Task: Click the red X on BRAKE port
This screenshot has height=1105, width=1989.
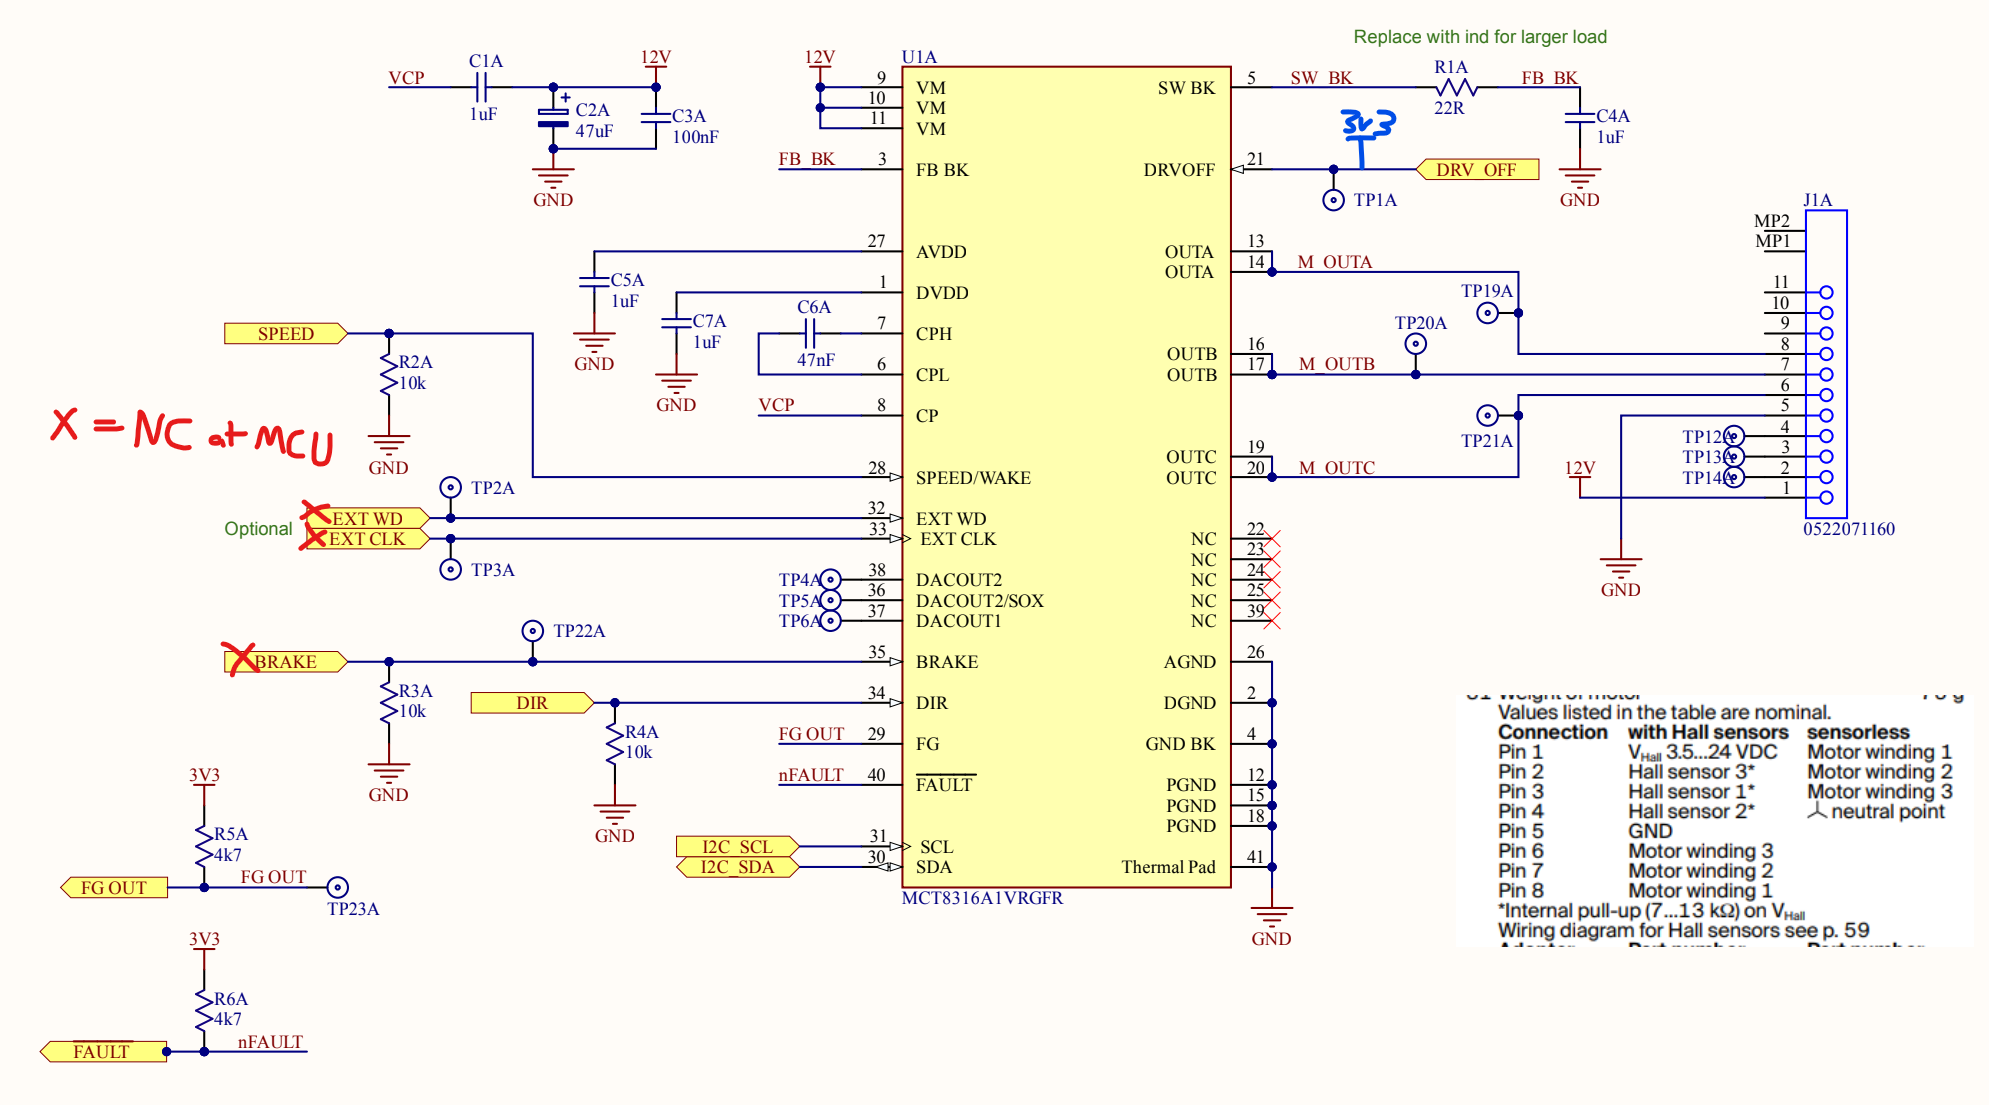Action: coord(239,659)
